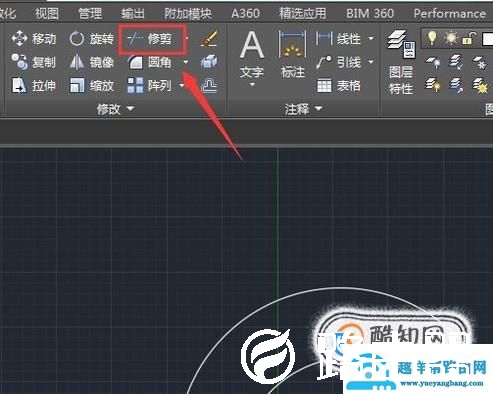Image resolution: width=493 pixels, height=394 pixels.
Task: Insert a 表格 (Table)
Action: coord(338,86)
